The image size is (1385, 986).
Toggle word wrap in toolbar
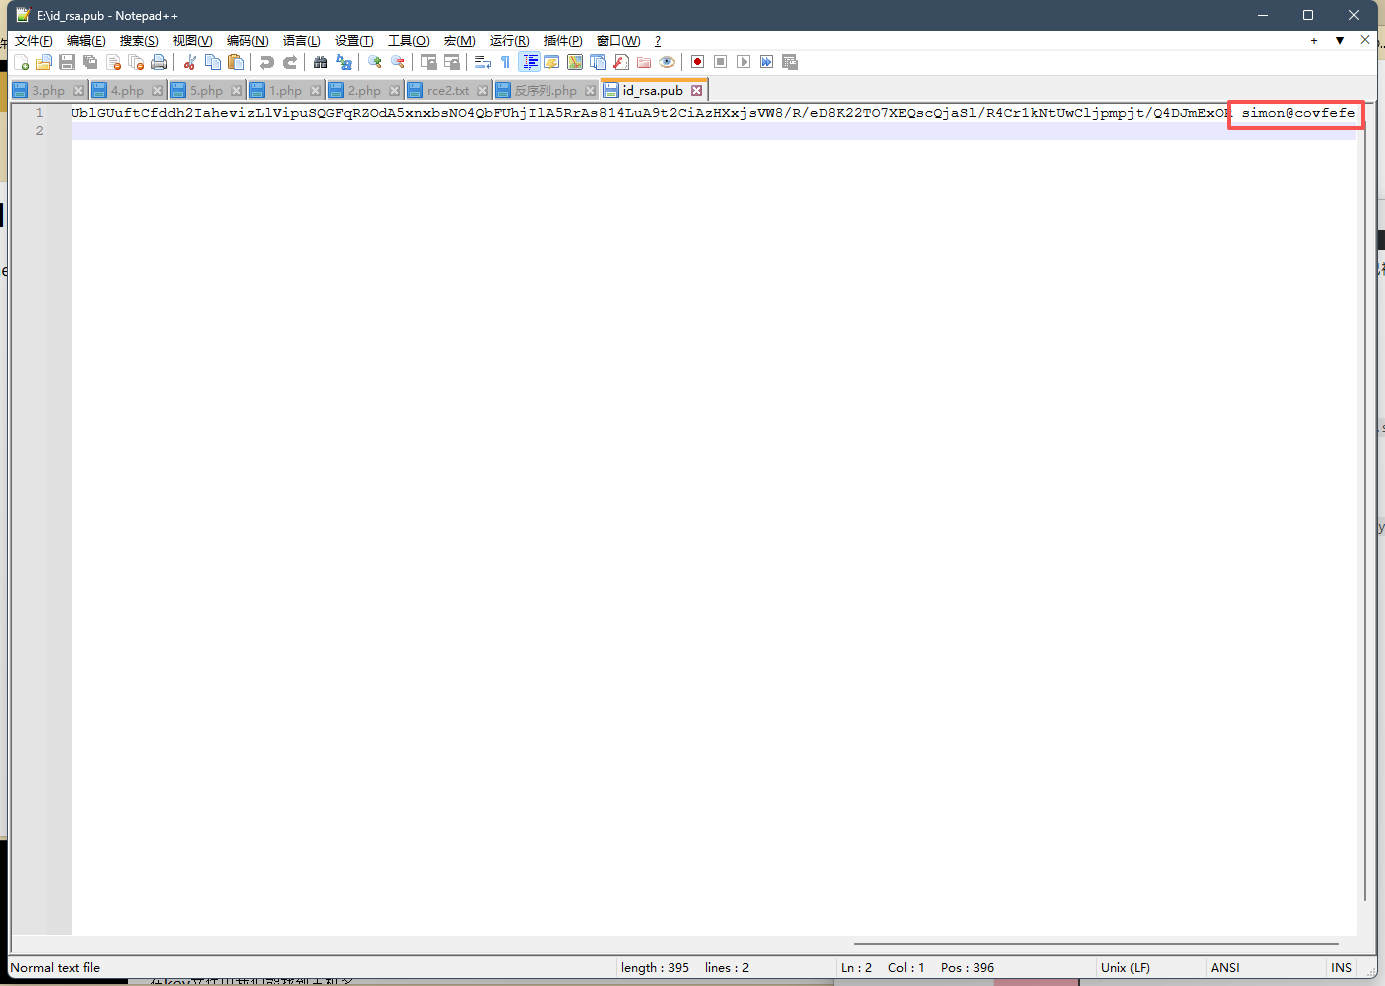tap(482, 62)
